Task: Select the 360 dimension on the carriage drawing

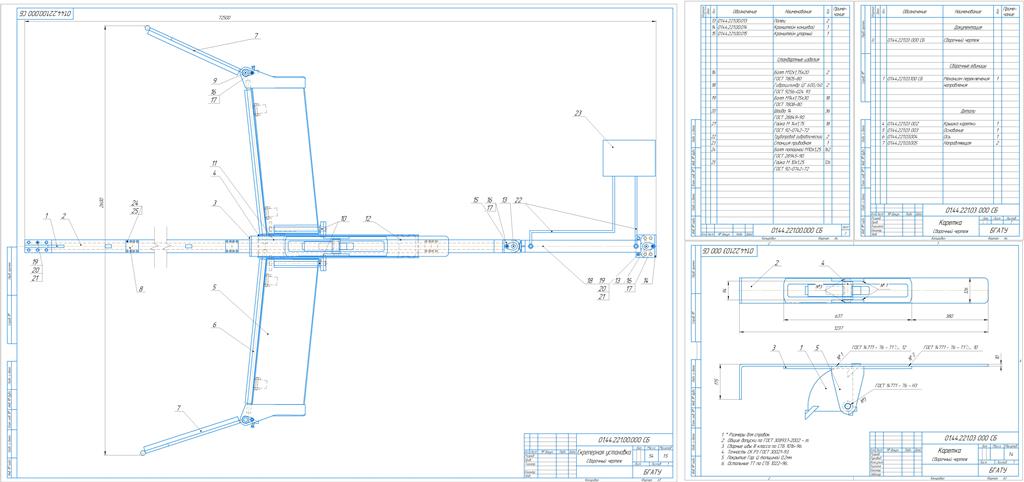Action: point(949,317)
